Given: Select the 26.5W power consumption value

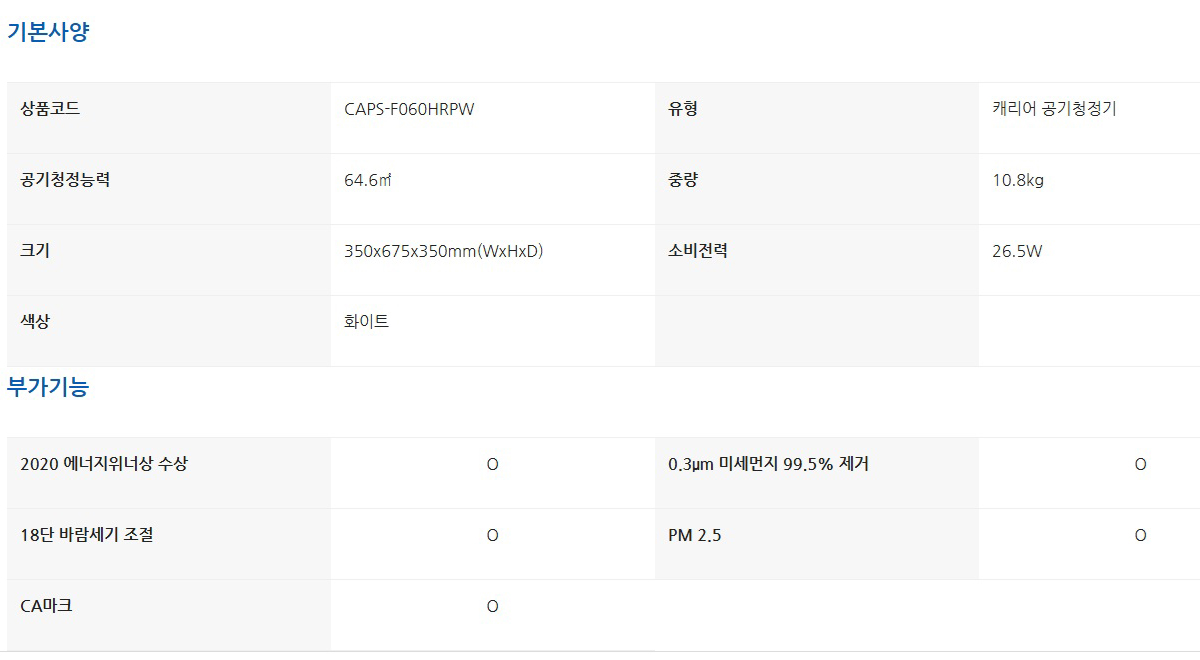Looking at the screenshot, I should point(1017,252).
